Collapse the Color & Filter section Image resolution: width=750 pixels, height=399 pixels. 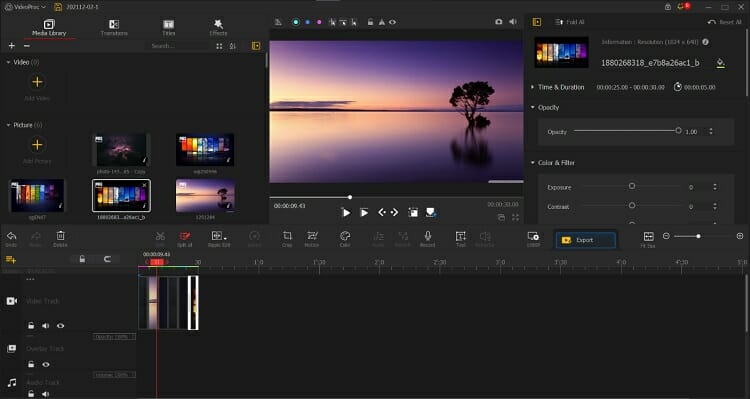click(x=532, y=163)
